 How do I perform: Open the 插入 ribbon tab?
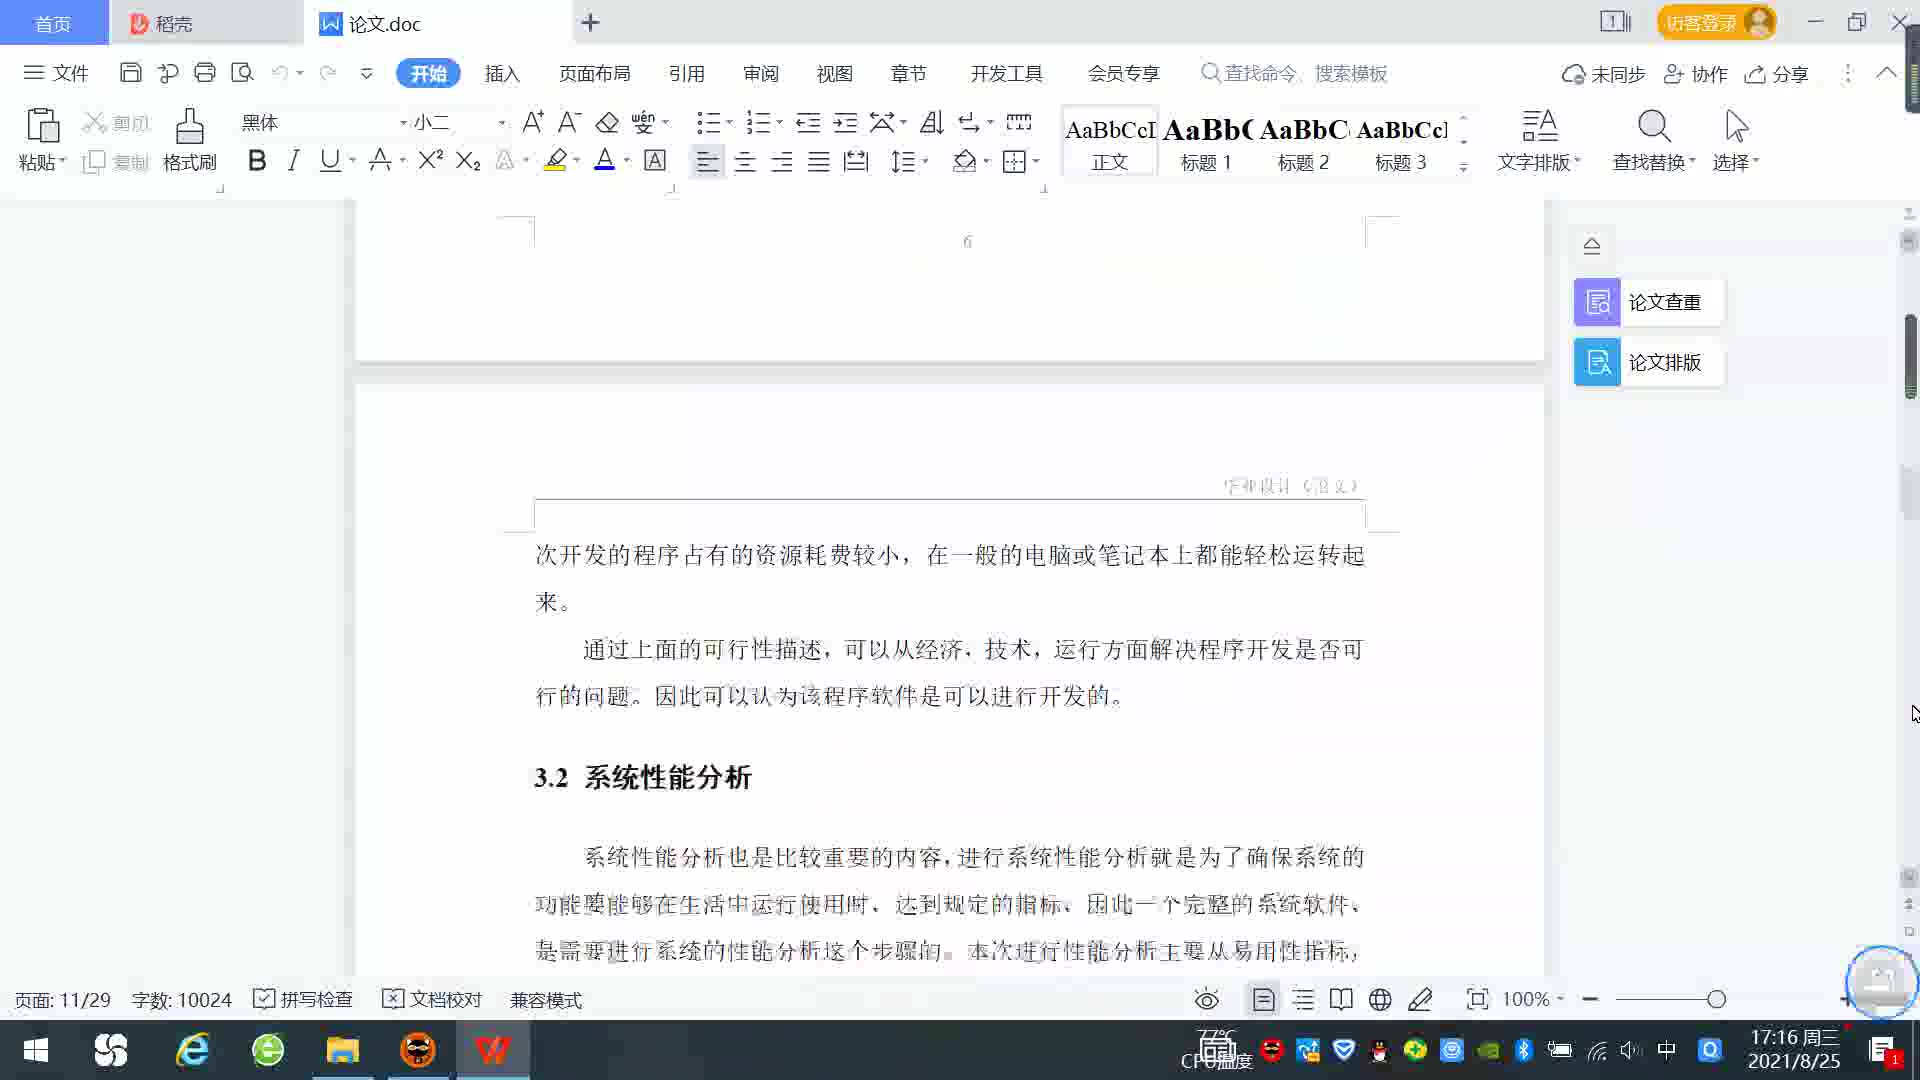[x=502, y=74]
